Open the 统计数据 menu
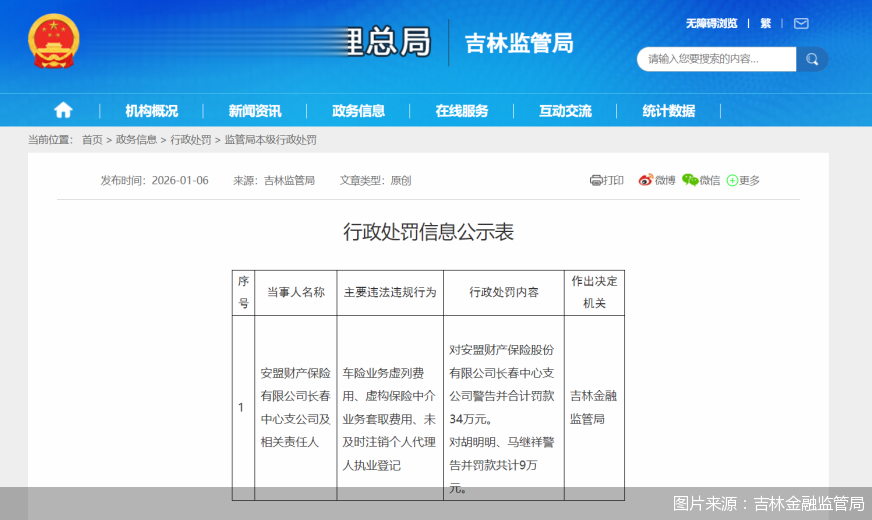Screen dimensions: 872x520 click(668, 111)
